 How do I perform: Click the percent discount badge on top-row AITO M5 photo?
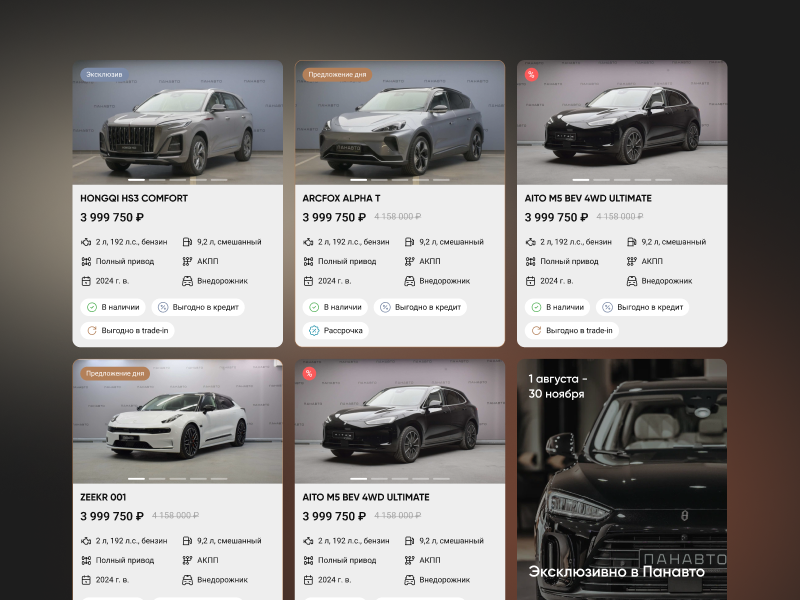(x=532, y=74)
